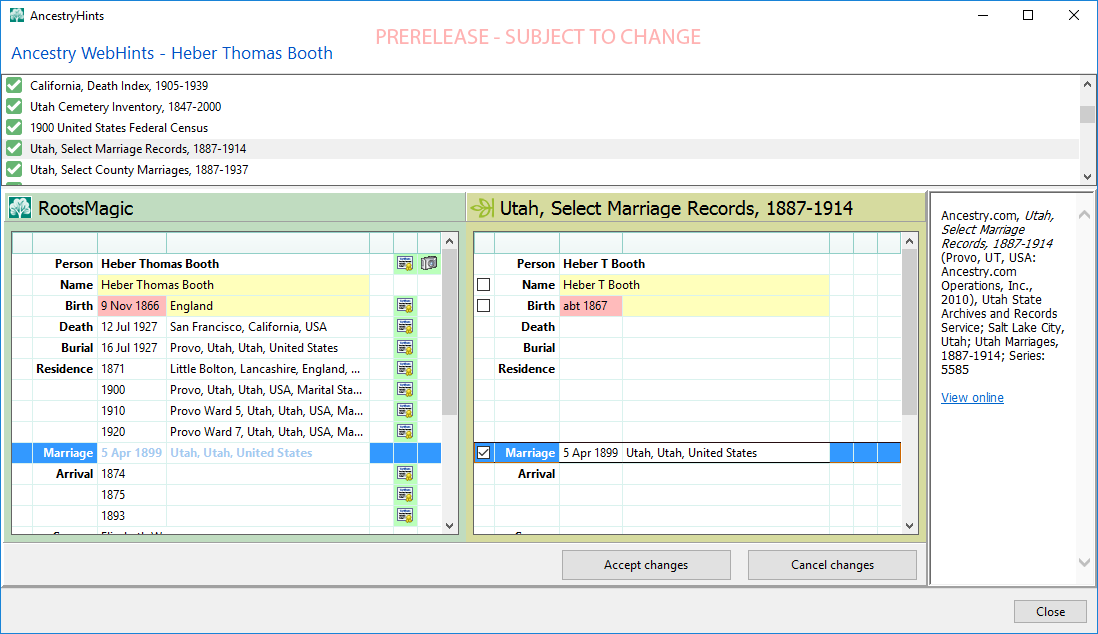Open source icon for 1910 Residence row
Viewport: 1098px width, 634px height.
pyautogui.click(x=405, y=411)
